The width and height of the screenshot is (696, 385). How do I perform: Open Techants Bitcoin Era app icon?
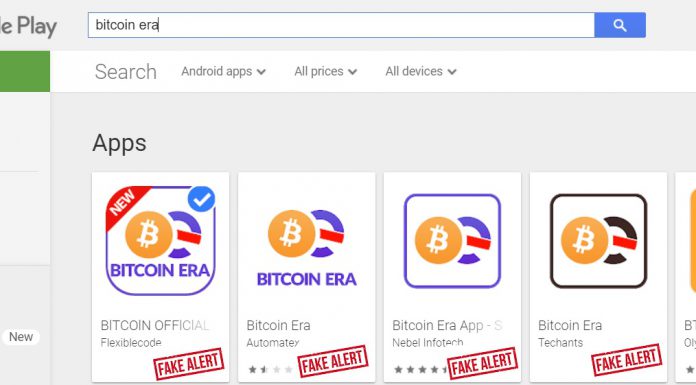coord(598,241)
